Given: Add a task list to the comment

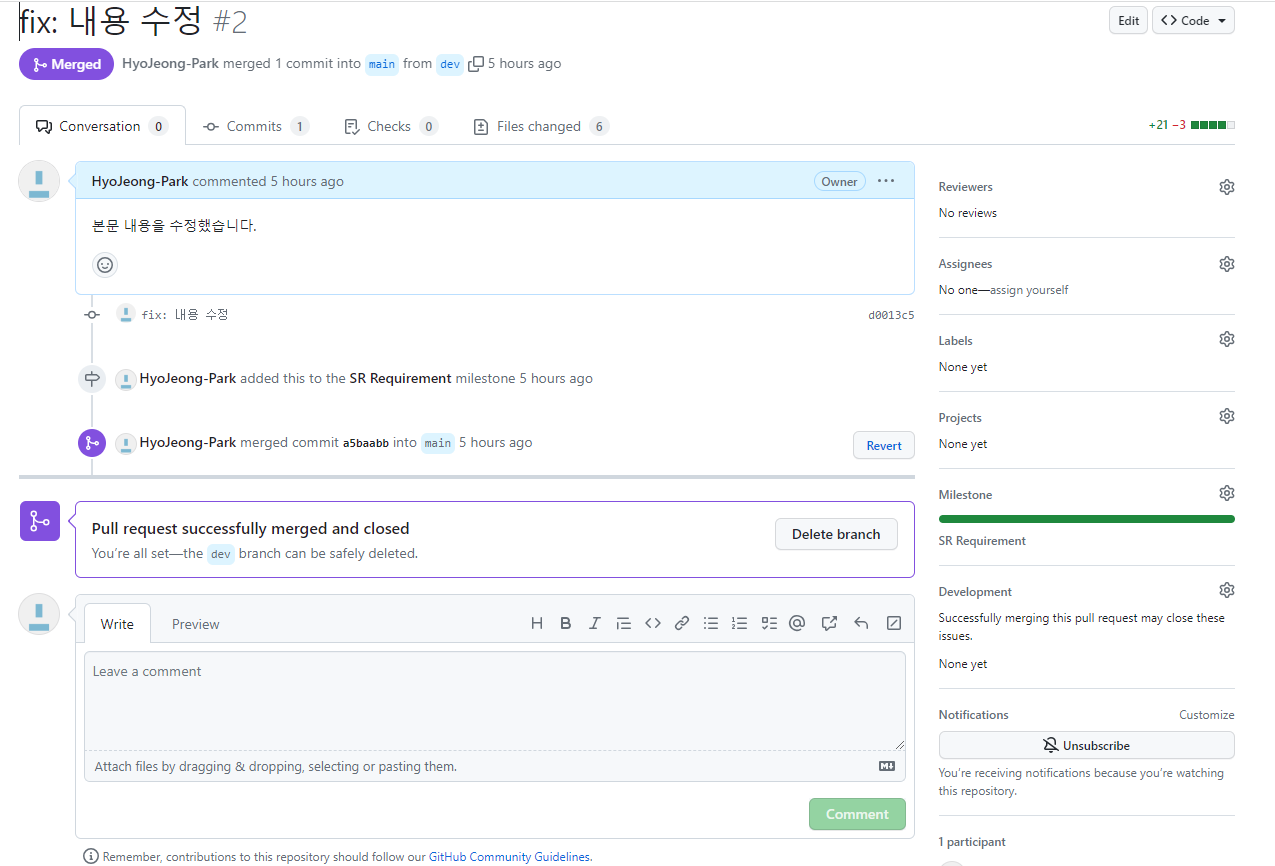Looking at the screenshot, I should click(x=769, y=622).
